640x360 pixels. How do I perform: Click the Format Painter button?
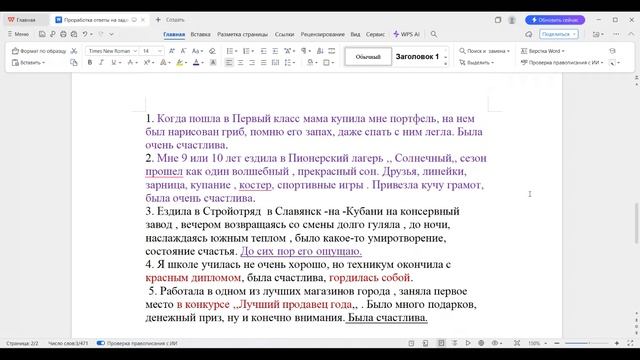click(39, 51)
